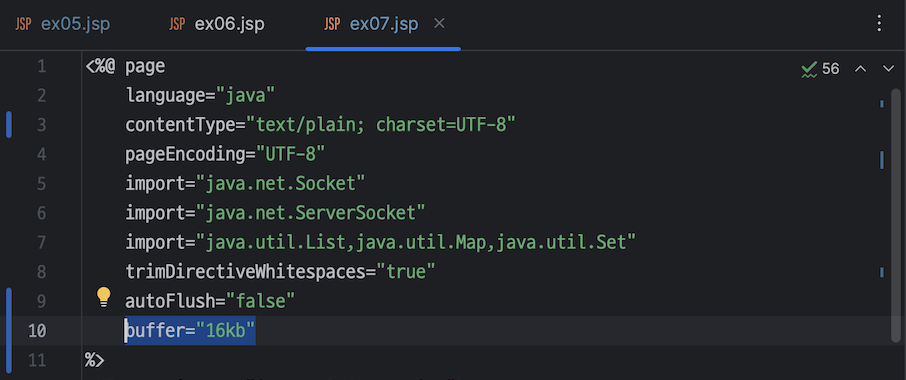Switch to the ex05.jsp tab
906x380 pixels.
(x=62, y=24)
